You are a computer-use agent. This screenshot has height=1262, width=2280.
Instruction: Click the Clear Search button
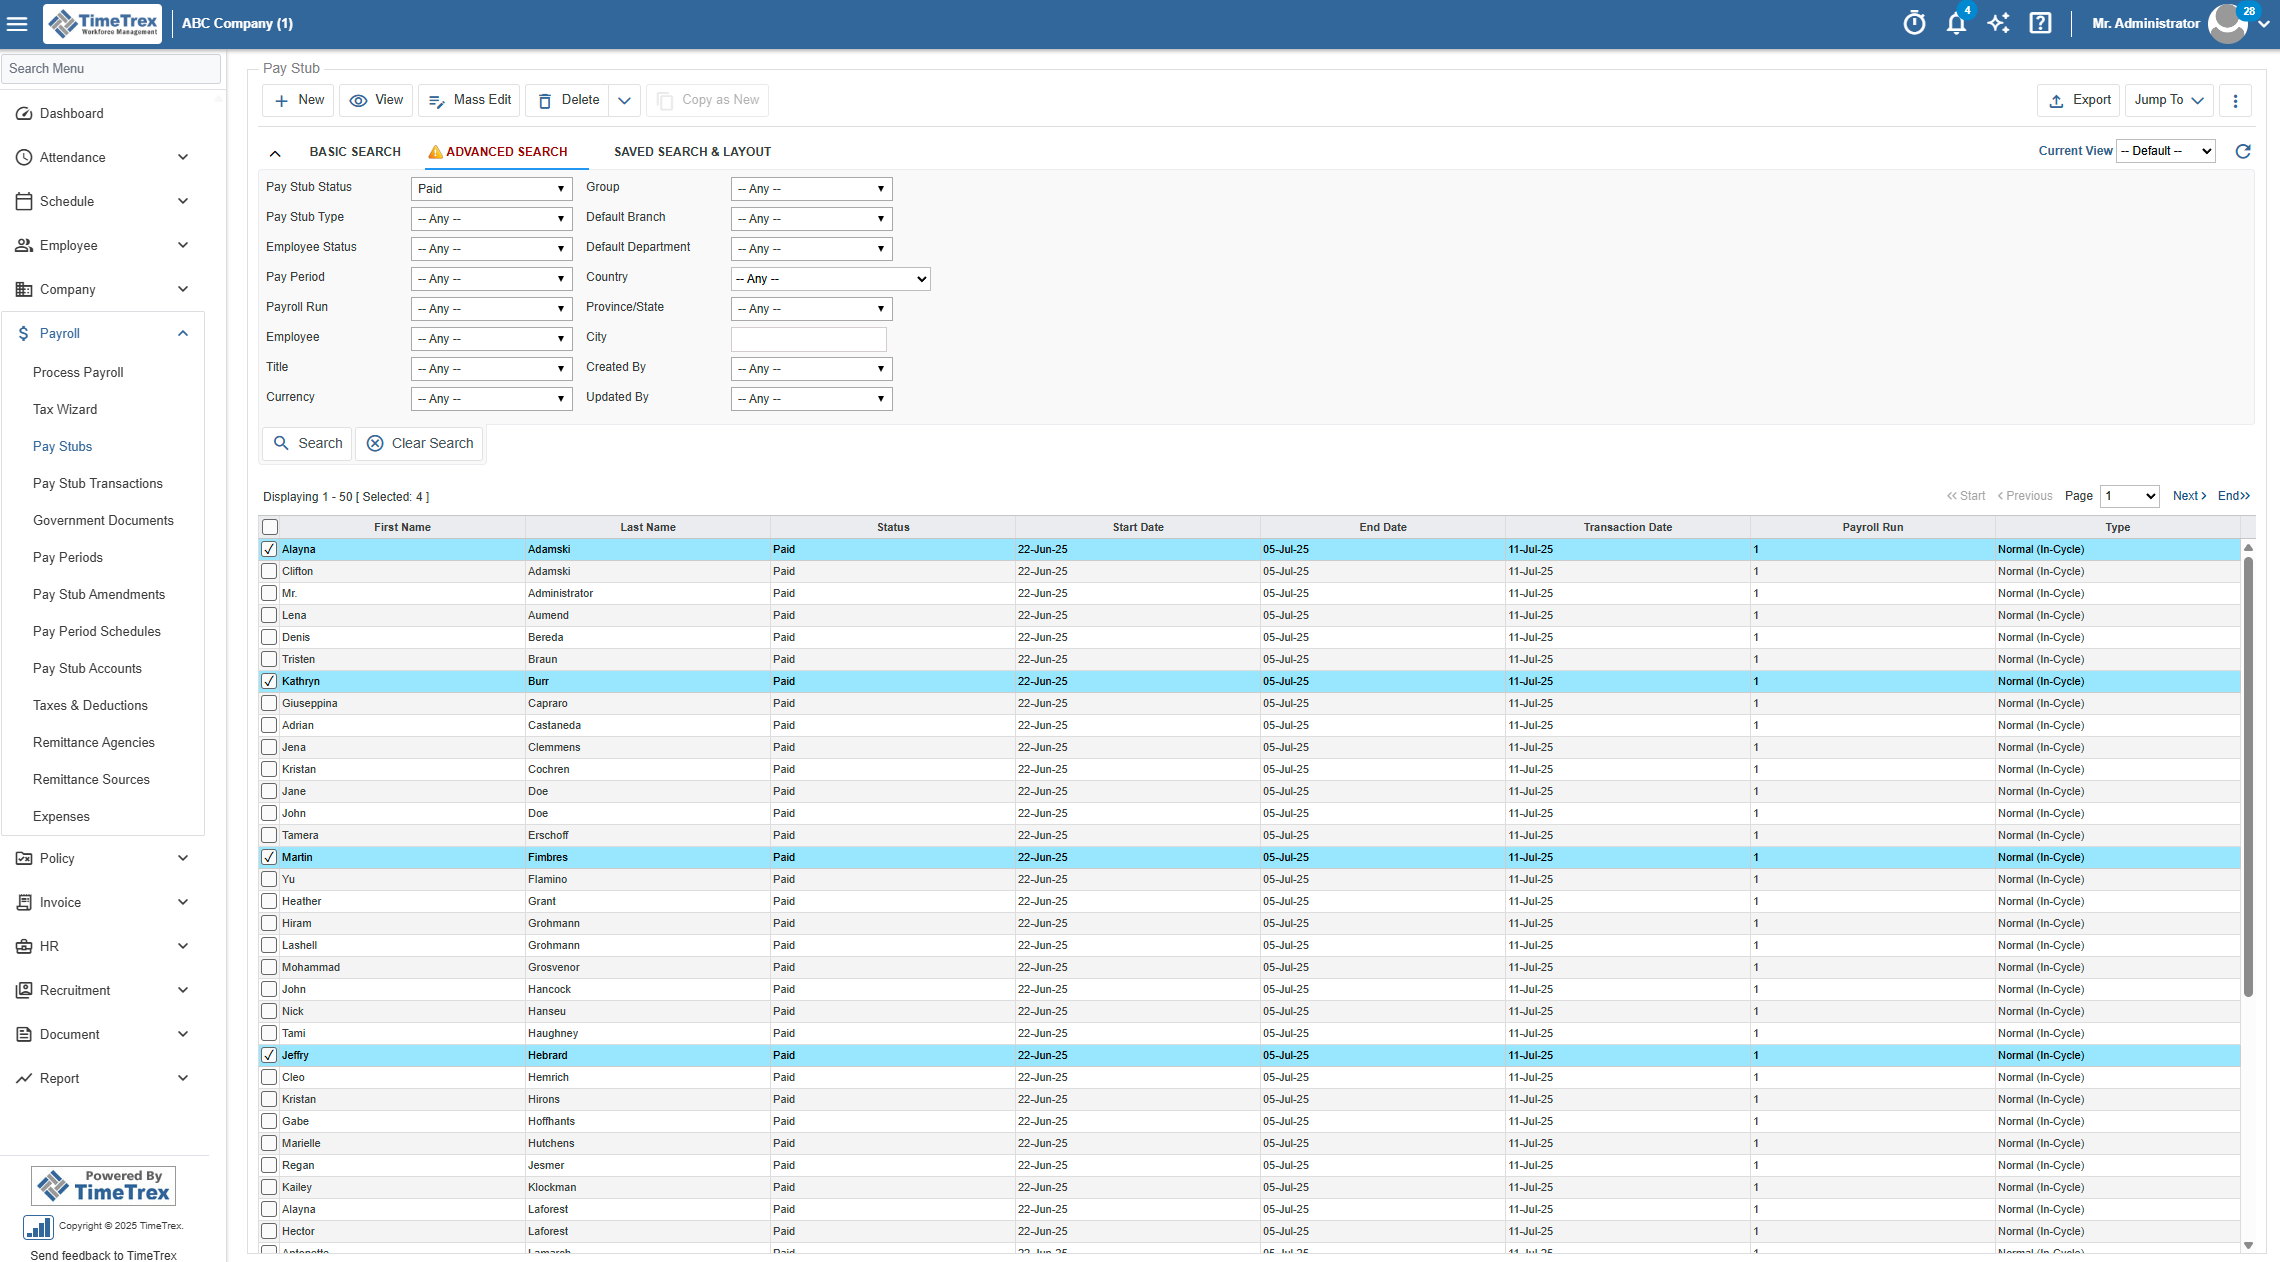tap(419, 443)
